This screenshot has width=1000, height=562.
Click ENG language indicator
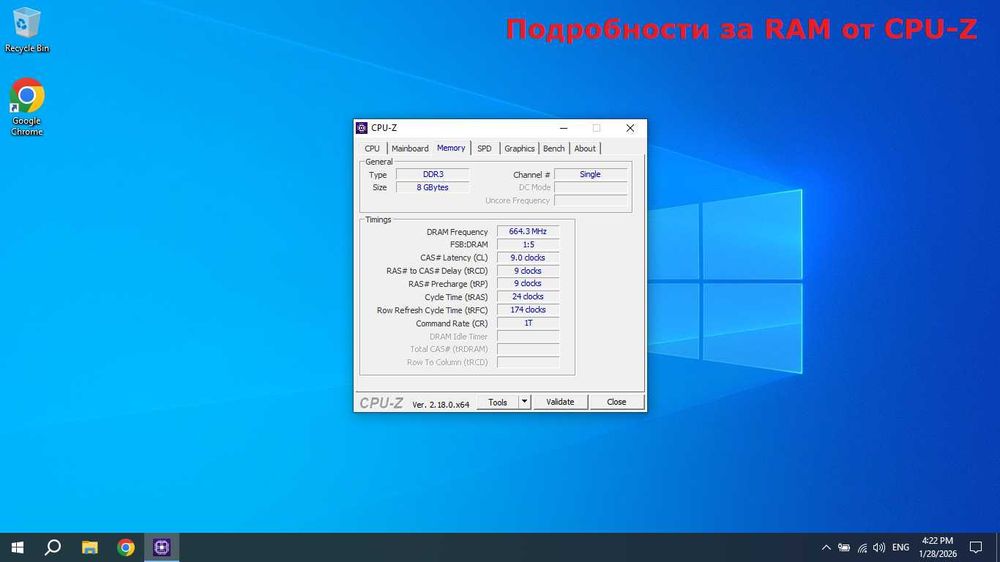click(x=901, y=547)
